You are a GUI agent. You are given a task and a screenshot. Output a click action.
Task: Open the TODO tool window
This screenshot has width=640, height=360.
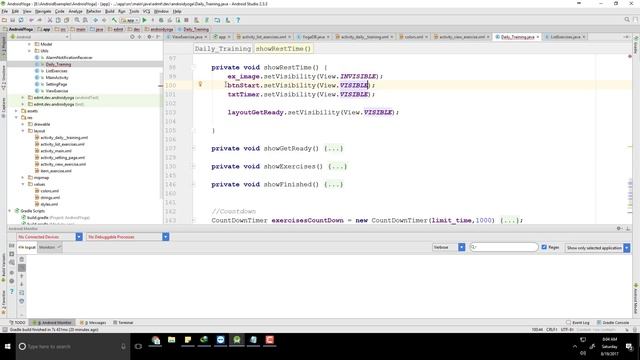click(17, 322)
